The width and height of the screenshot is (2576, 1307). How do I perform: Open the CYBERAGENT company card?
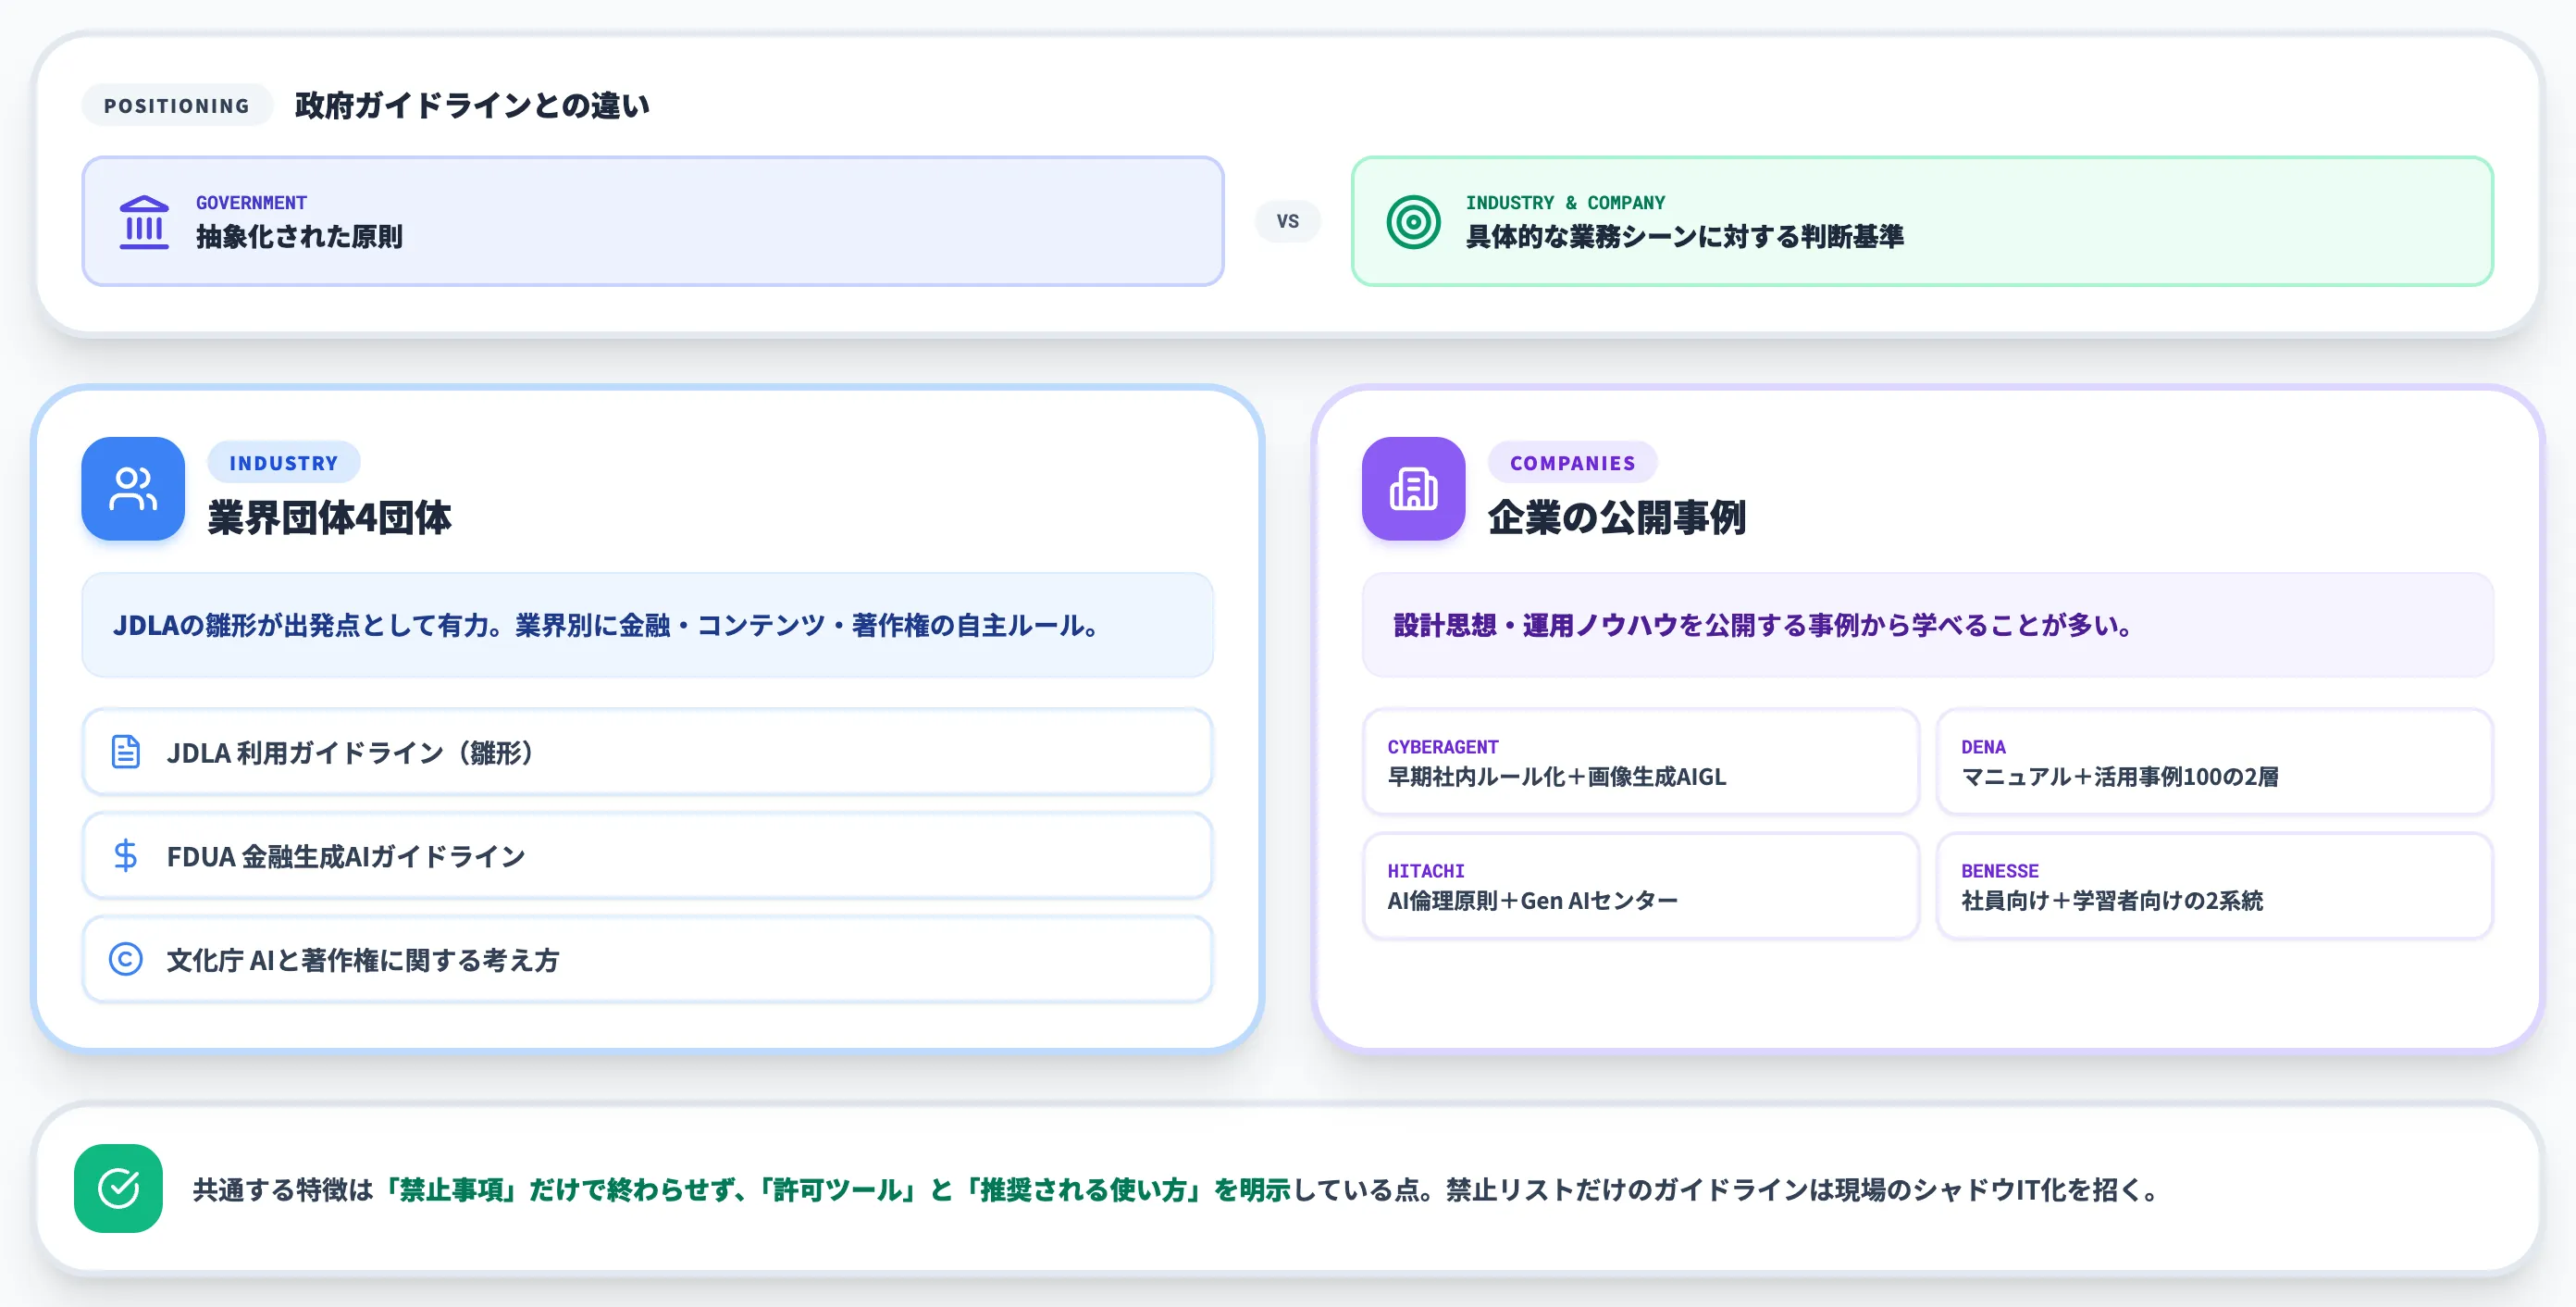pyautogui.click(x=1640, y=762)
